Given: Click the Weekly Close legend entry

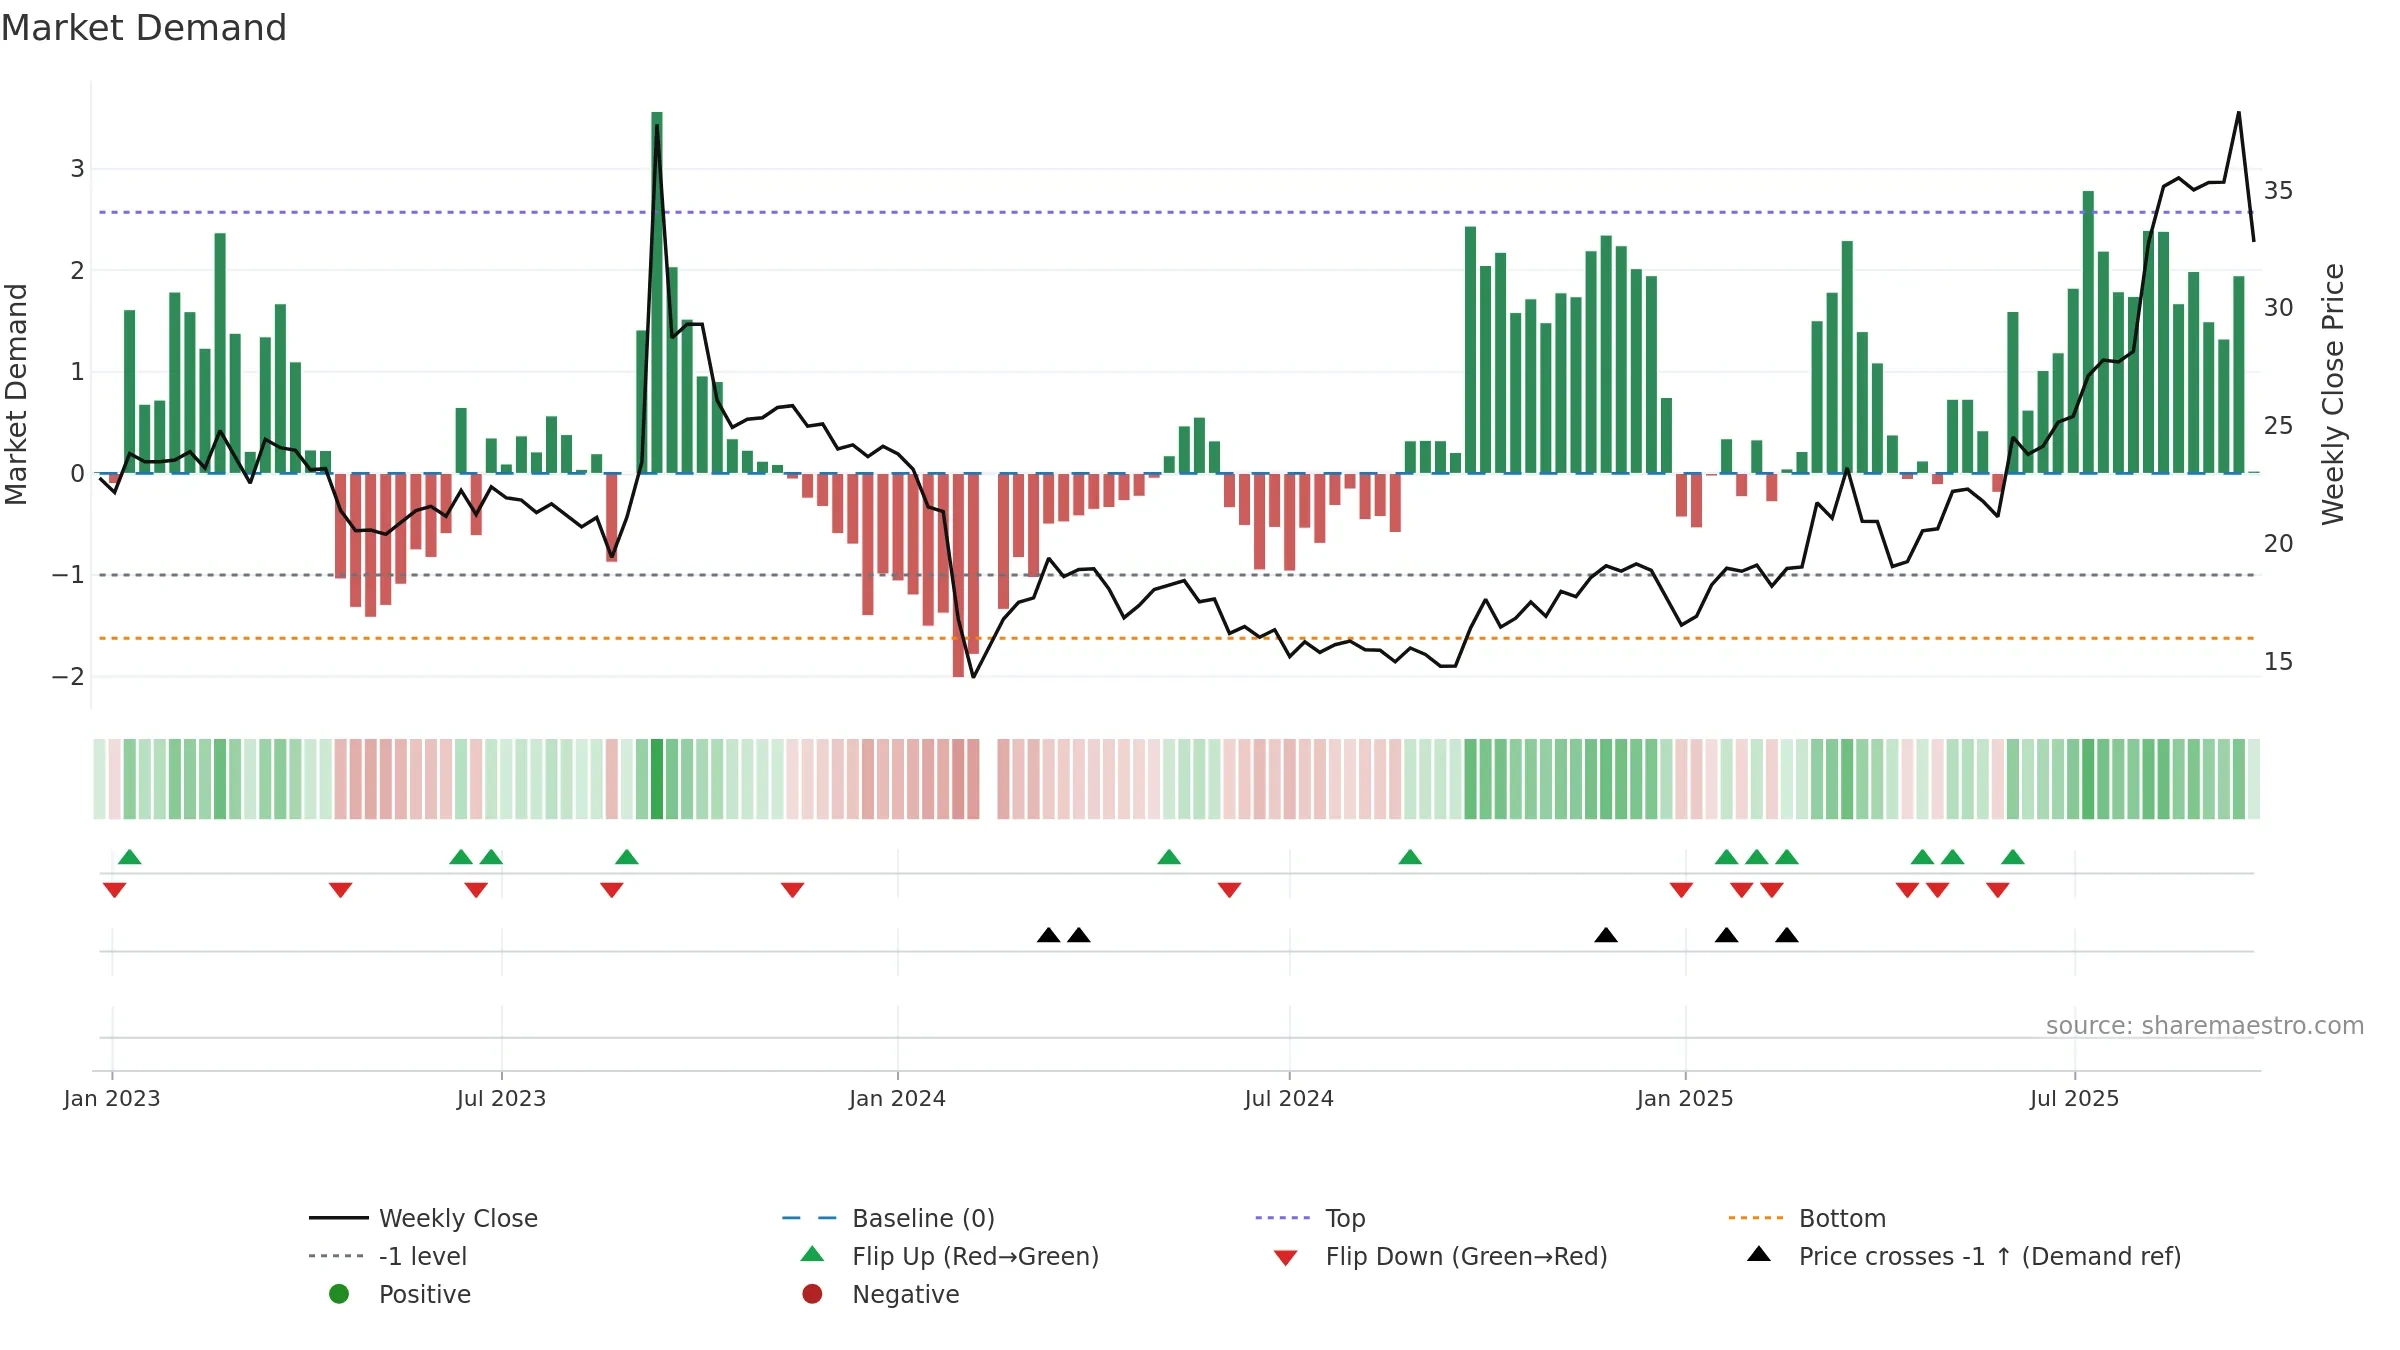Looking at the screenshot, I should (423, 1218).
